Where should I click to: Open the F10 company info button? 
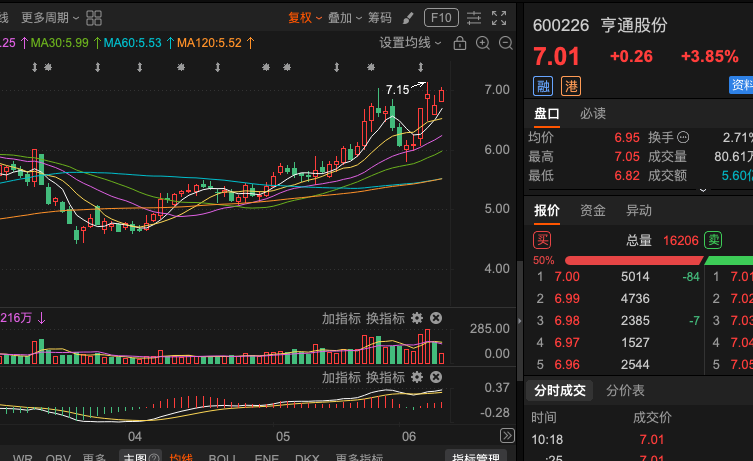[441, 18]
